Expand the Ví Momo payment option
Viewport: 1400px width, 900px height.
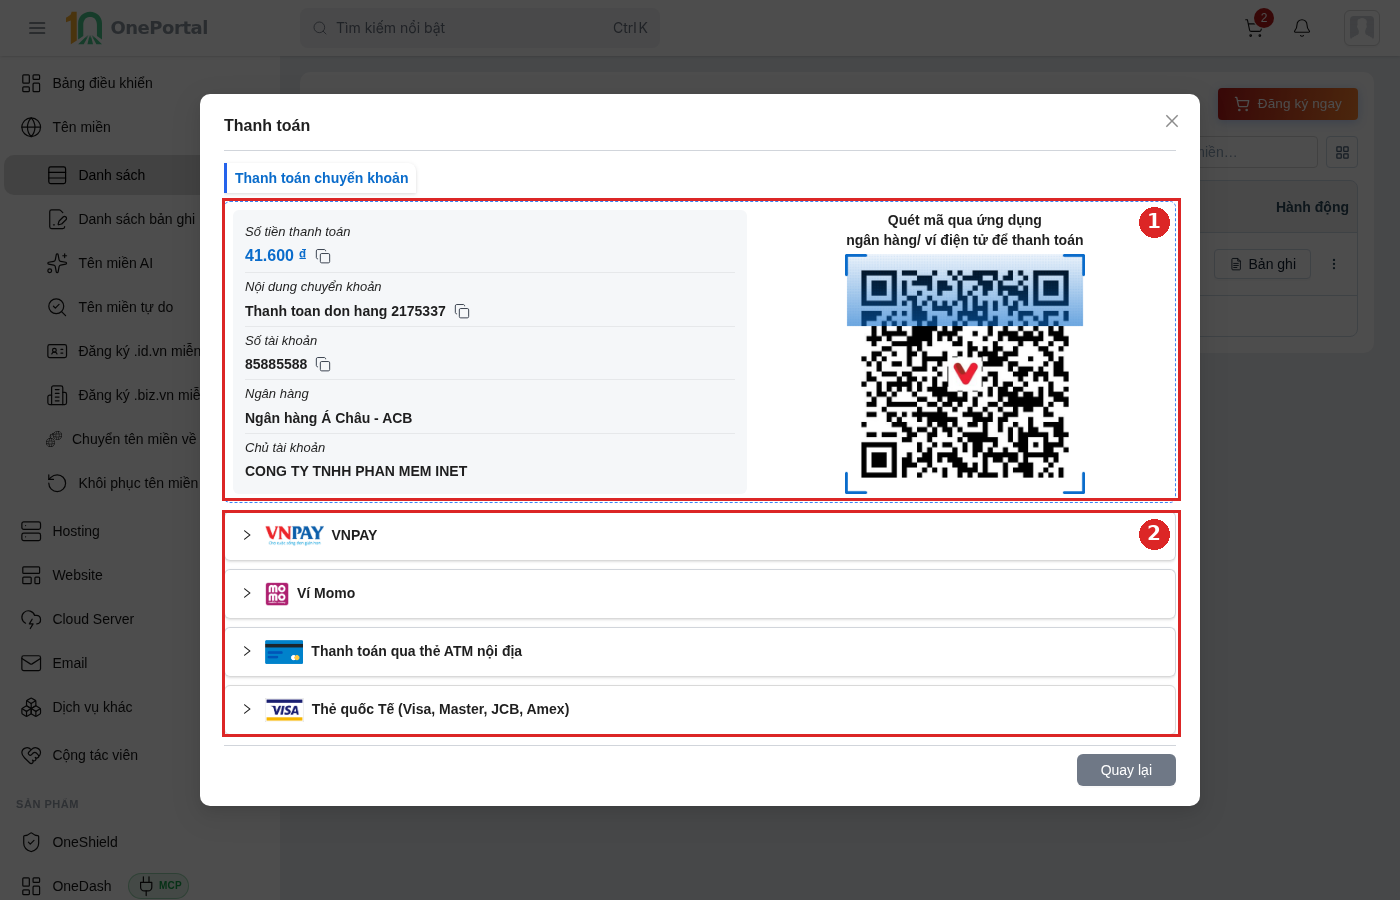(x=247, y=593)
